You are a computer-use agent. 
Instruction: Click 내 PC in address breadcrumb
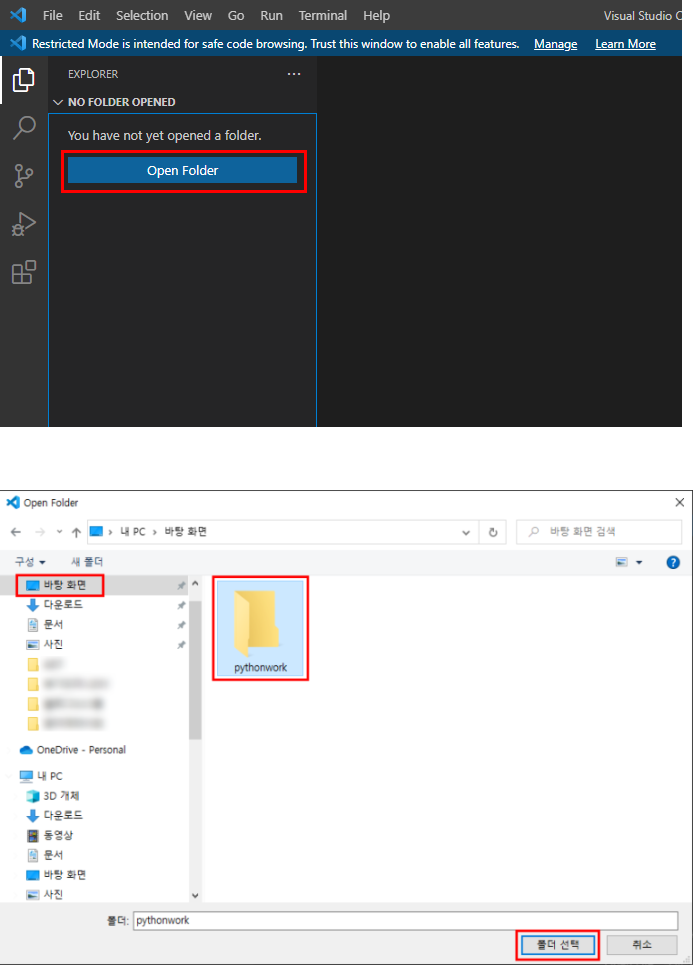[x=132, y=531]
